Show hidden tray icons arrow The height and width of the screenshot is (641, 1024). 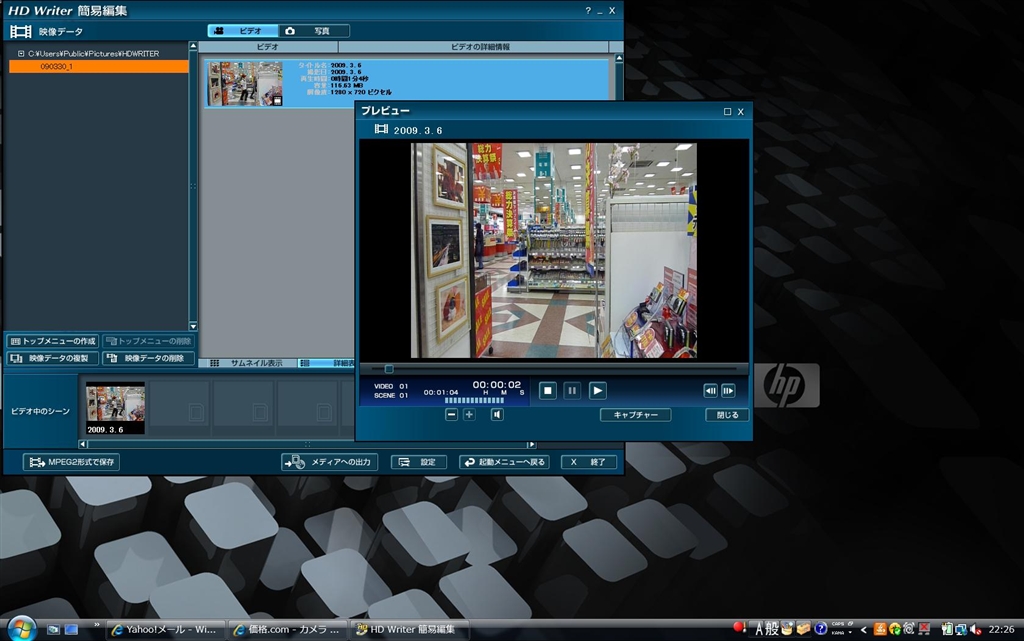[x=863, y=630]
